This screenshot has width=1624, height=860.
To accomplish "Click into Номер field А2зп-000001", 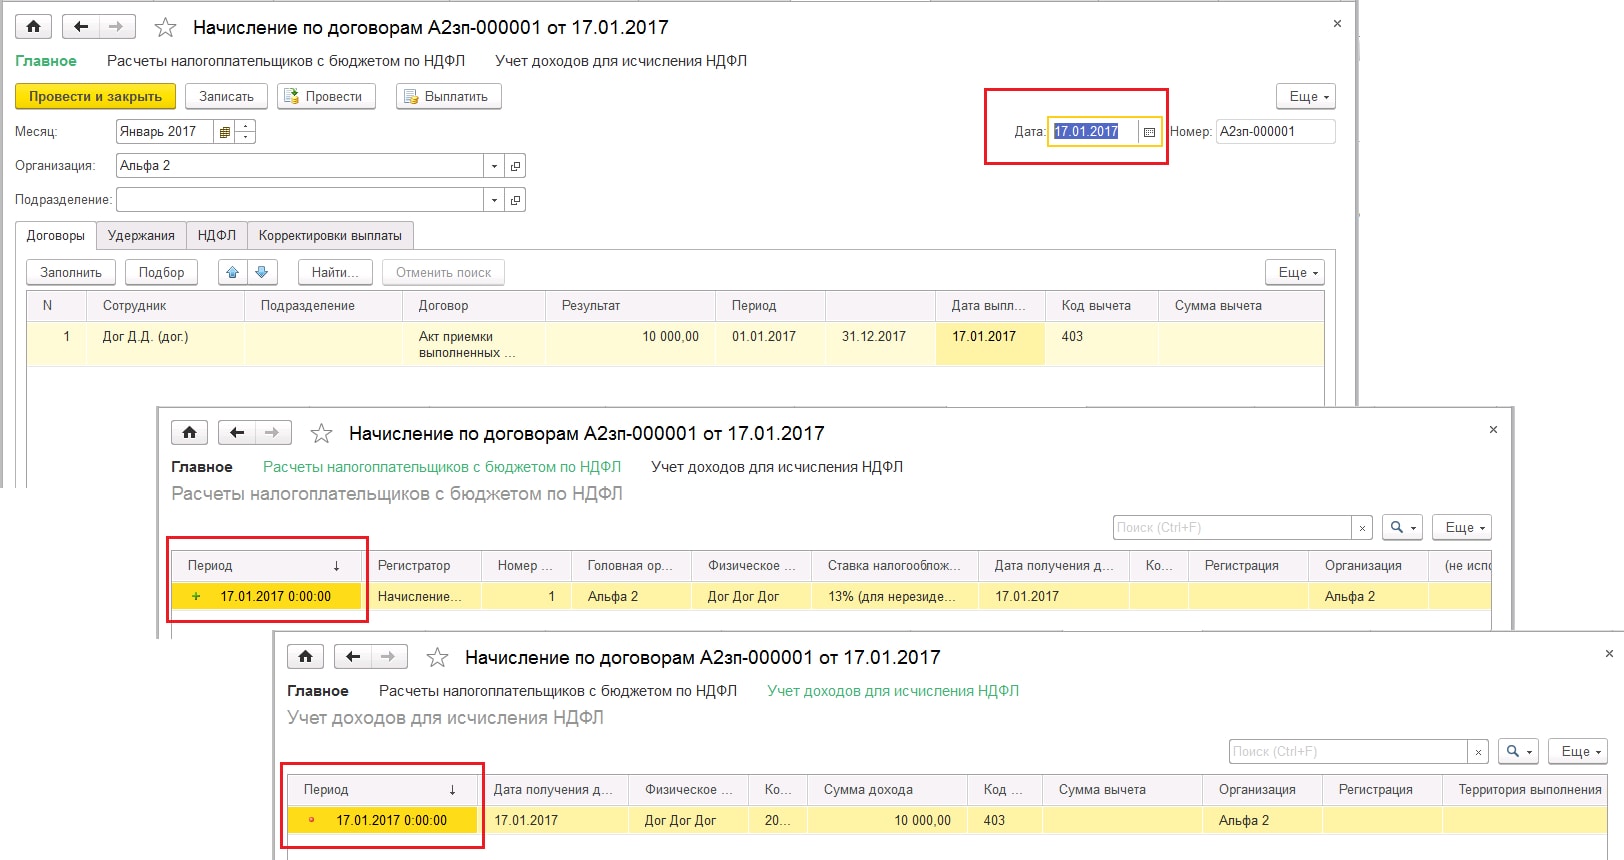I will click(1275, 132).
